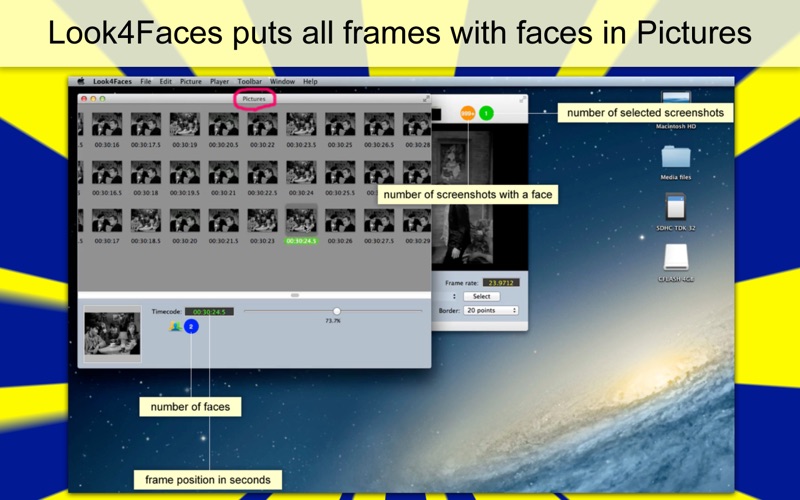Select the thumbnail at 00:30:18
This screenshot has height=500, width=800.
145,172
